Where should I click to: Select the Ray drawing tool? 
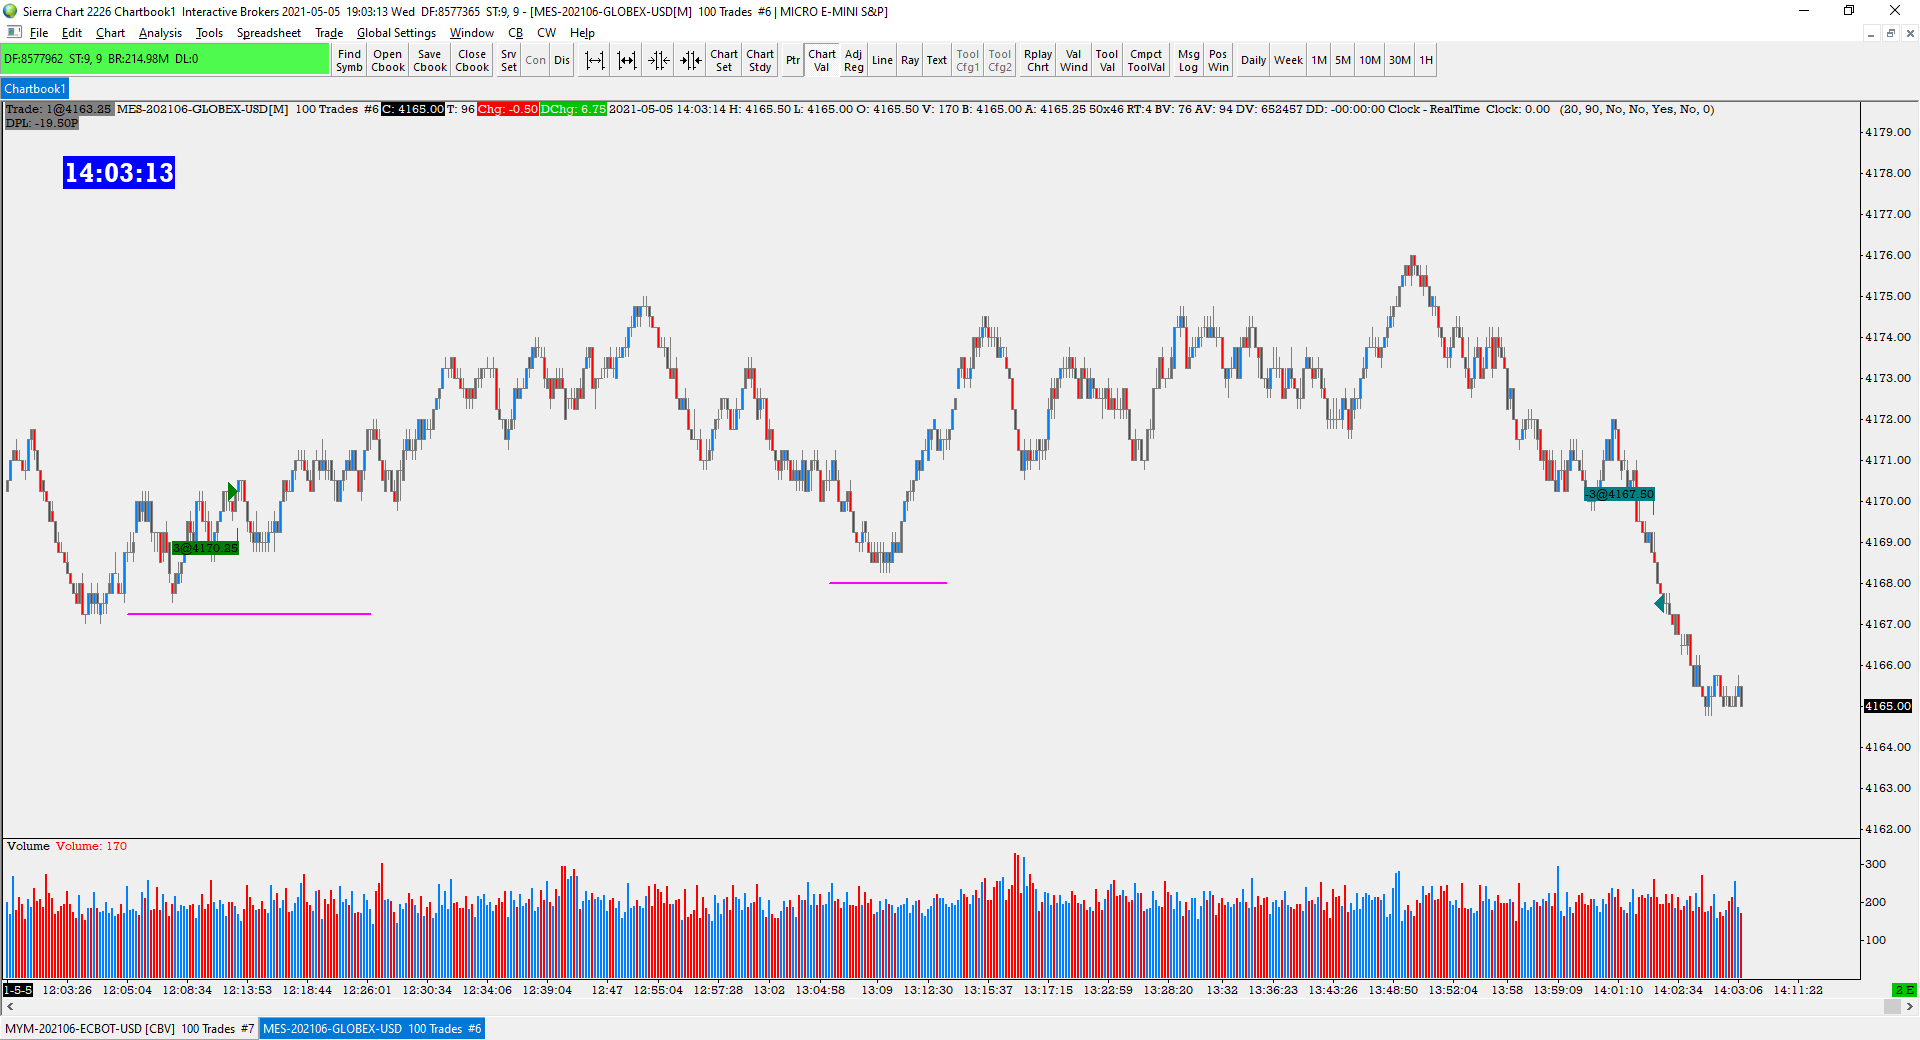pyautogui.click(x=910, y=60)
